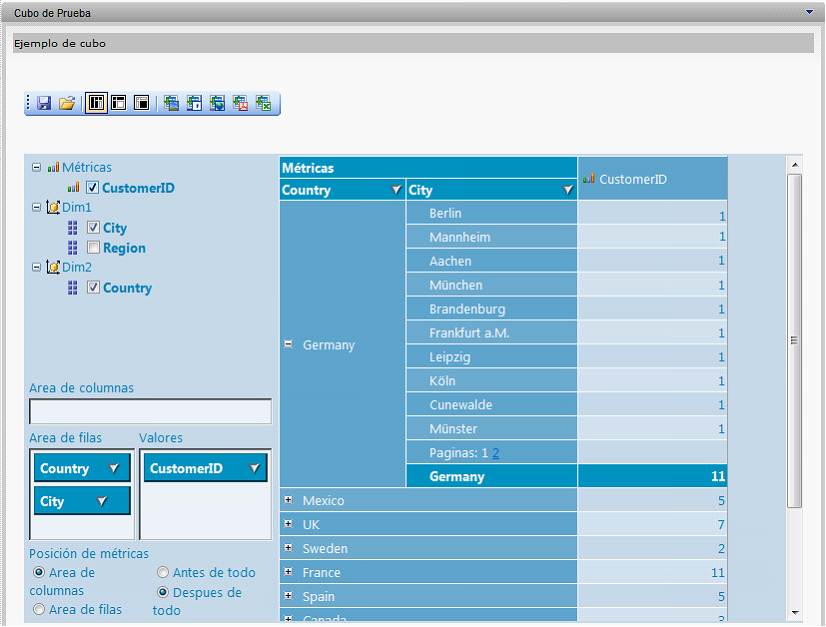Go to page 2 of Germany cities
This screenshot has width=826, height=627.
[495, 453]
